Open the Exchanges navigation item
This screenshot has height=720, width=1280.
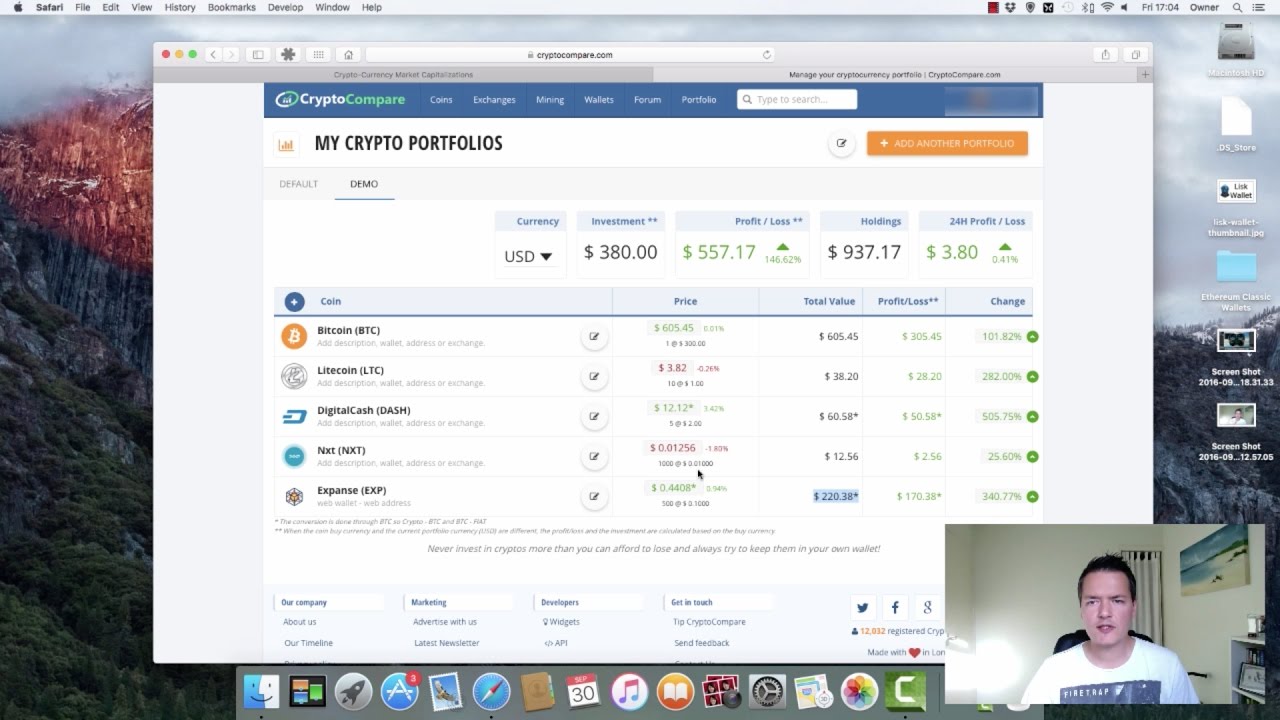[494, 100]
